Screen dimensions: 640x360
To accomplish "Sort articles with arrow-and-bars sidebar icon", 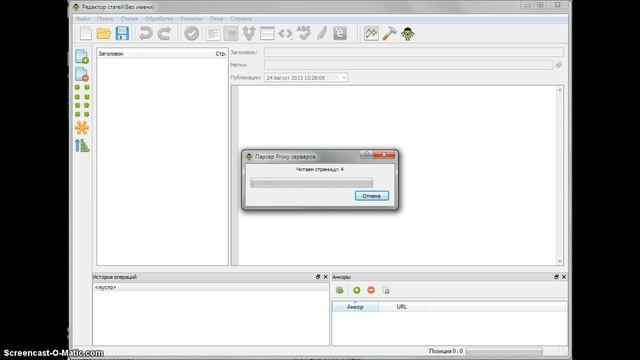I will (x=82, y=145).
